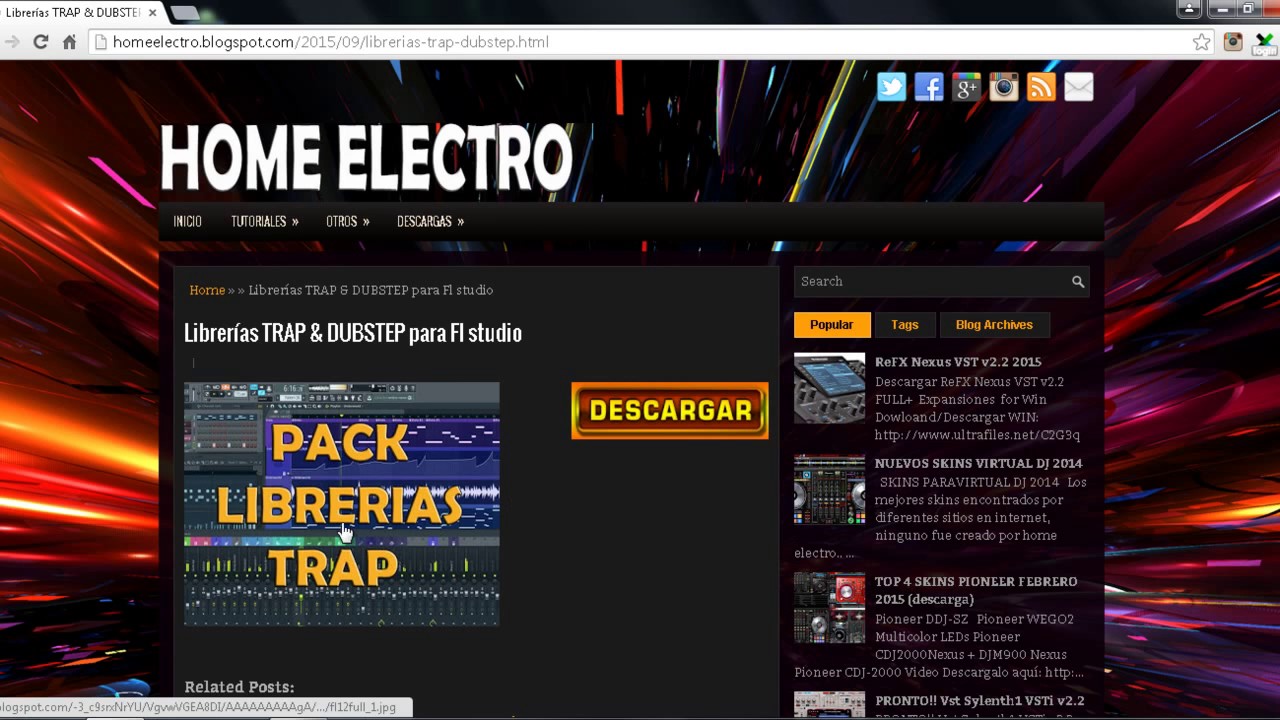The width and height of the screenshot is (1280, 720).
Task: Switch to the Blog Archives tab
Action: (x=994, y=325)
